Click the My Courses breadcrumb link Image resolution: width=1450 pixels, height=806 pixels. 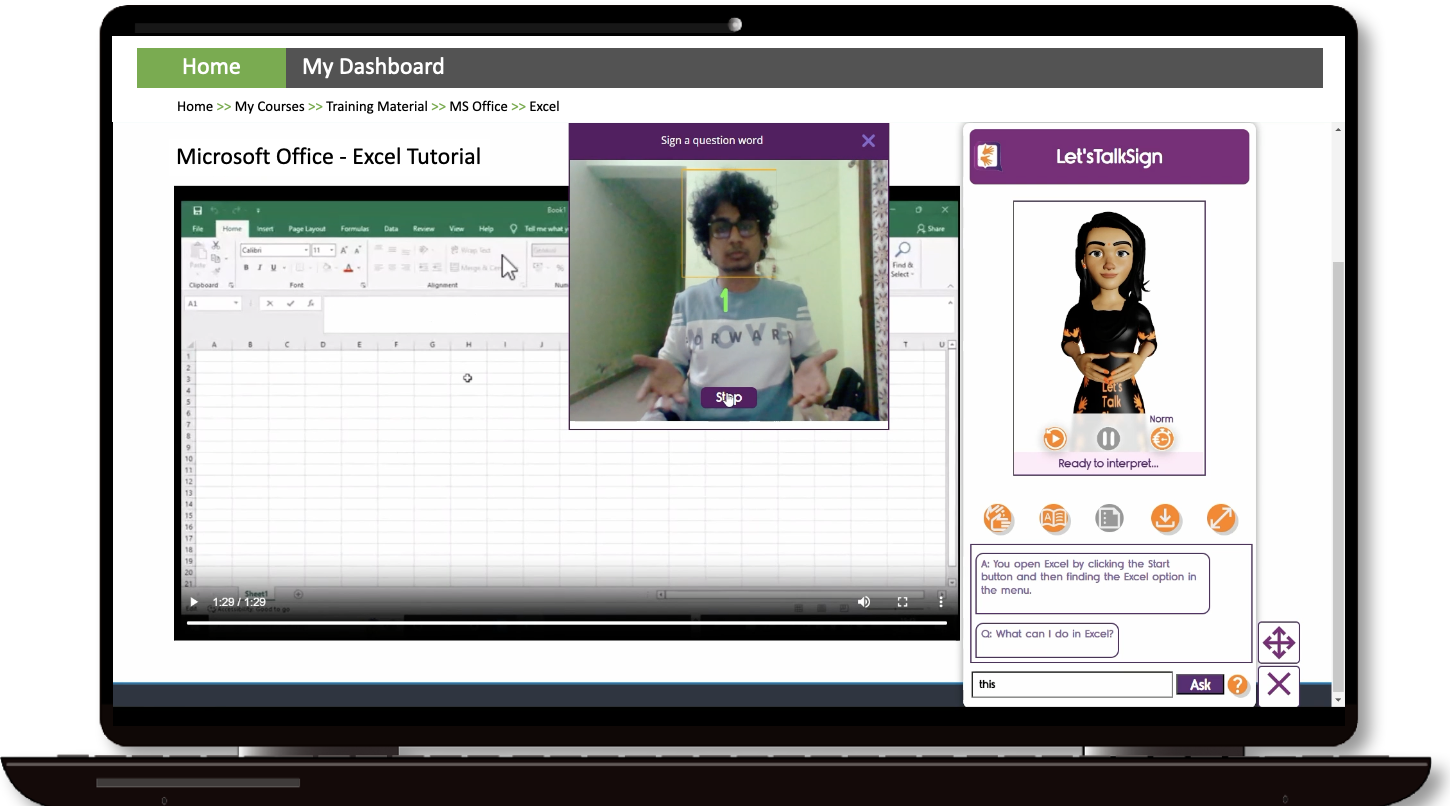[x=270, y=106]
